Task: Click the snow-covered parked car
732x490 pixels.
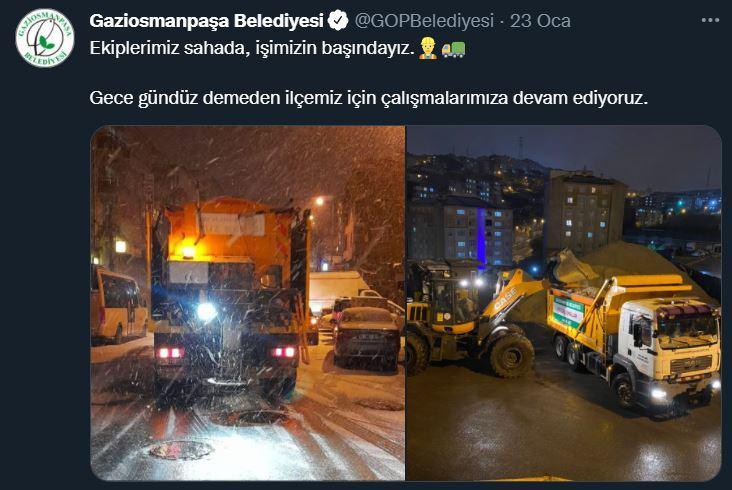Action: [367, 337]
